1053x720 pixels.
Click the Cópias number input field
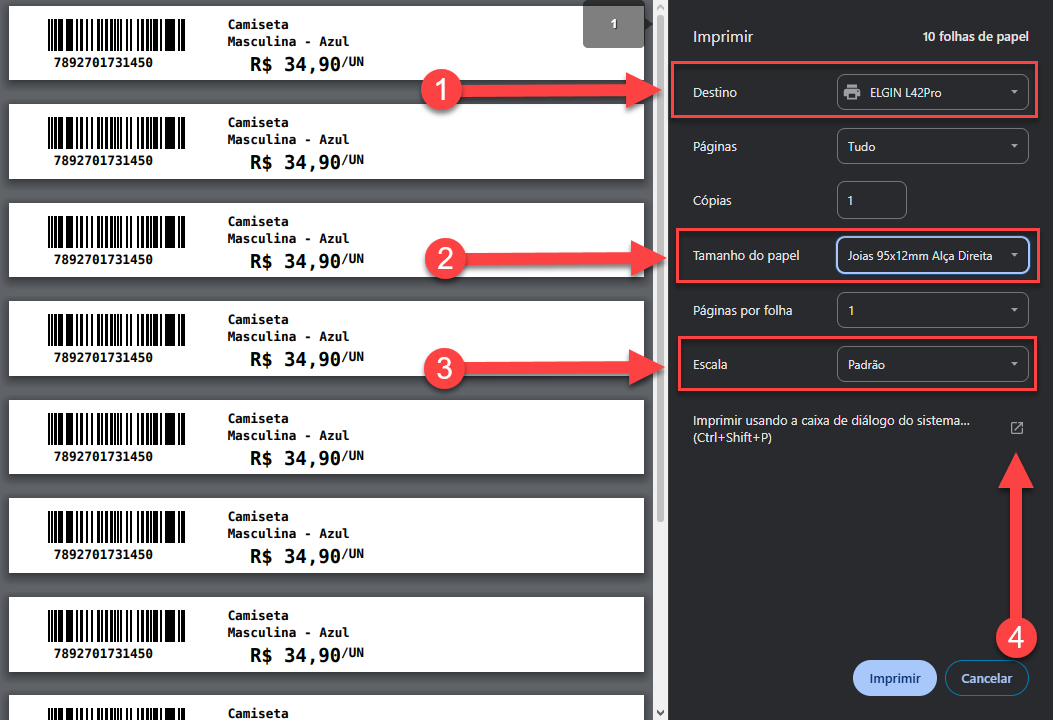click(x=872, y=200)
